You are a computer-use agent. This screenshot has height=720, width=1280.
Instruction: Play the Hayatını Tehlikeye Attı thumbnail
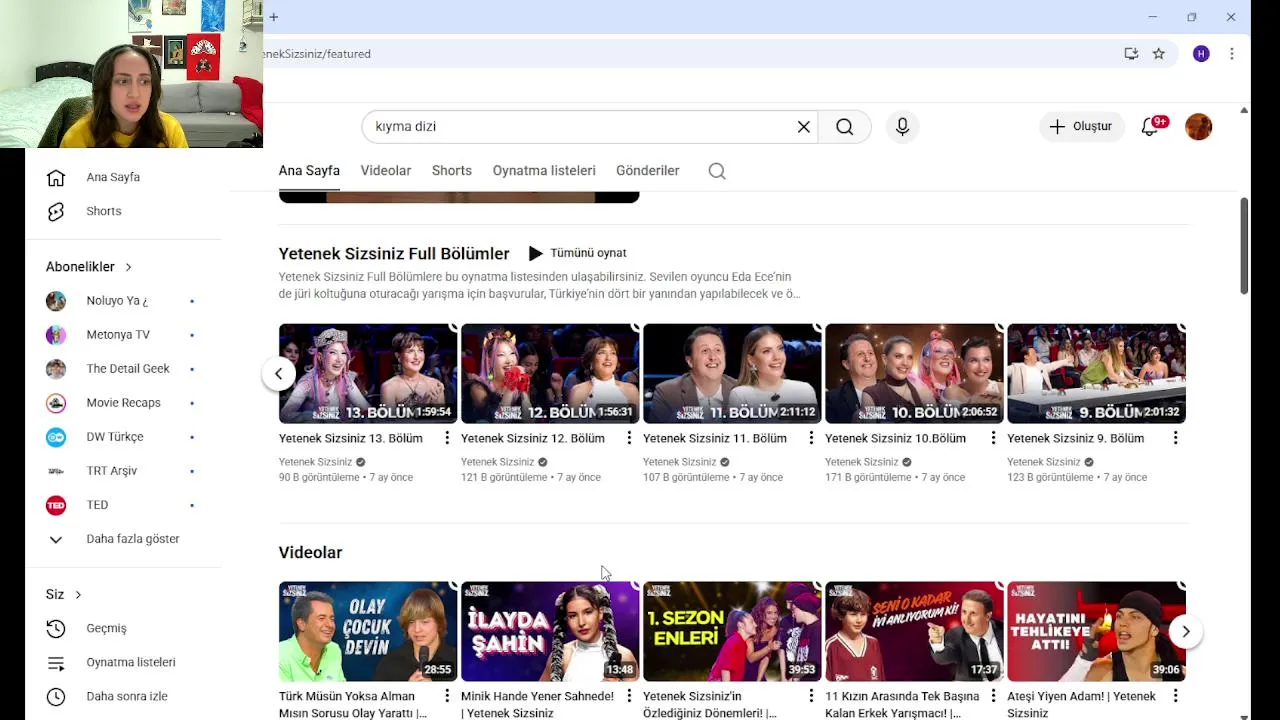[1096, 632]
